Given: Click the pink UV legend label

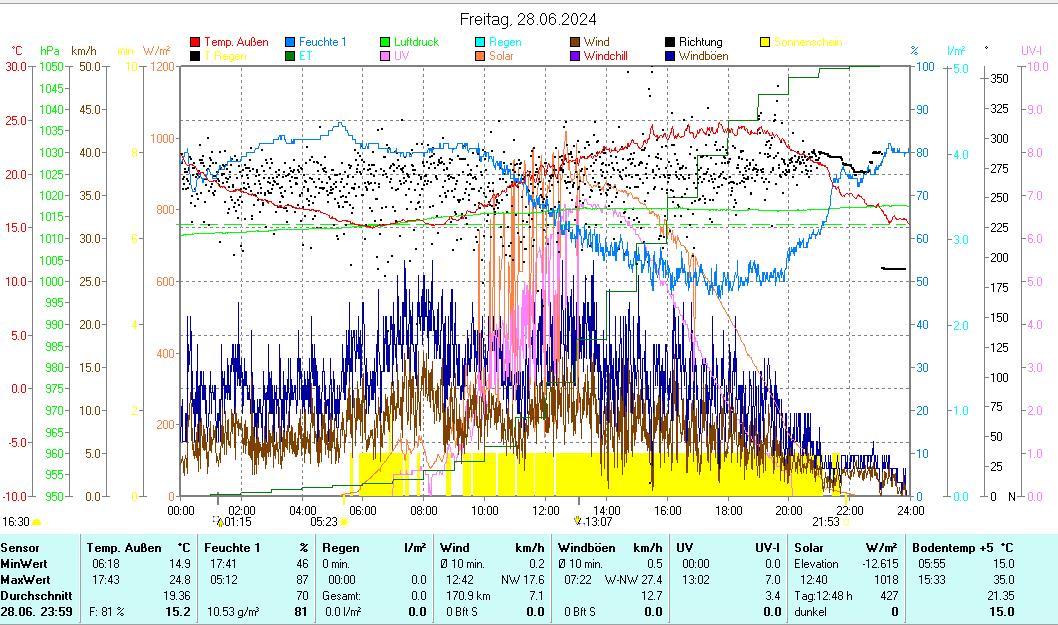Looking at the screenshot, I should 402,56.
